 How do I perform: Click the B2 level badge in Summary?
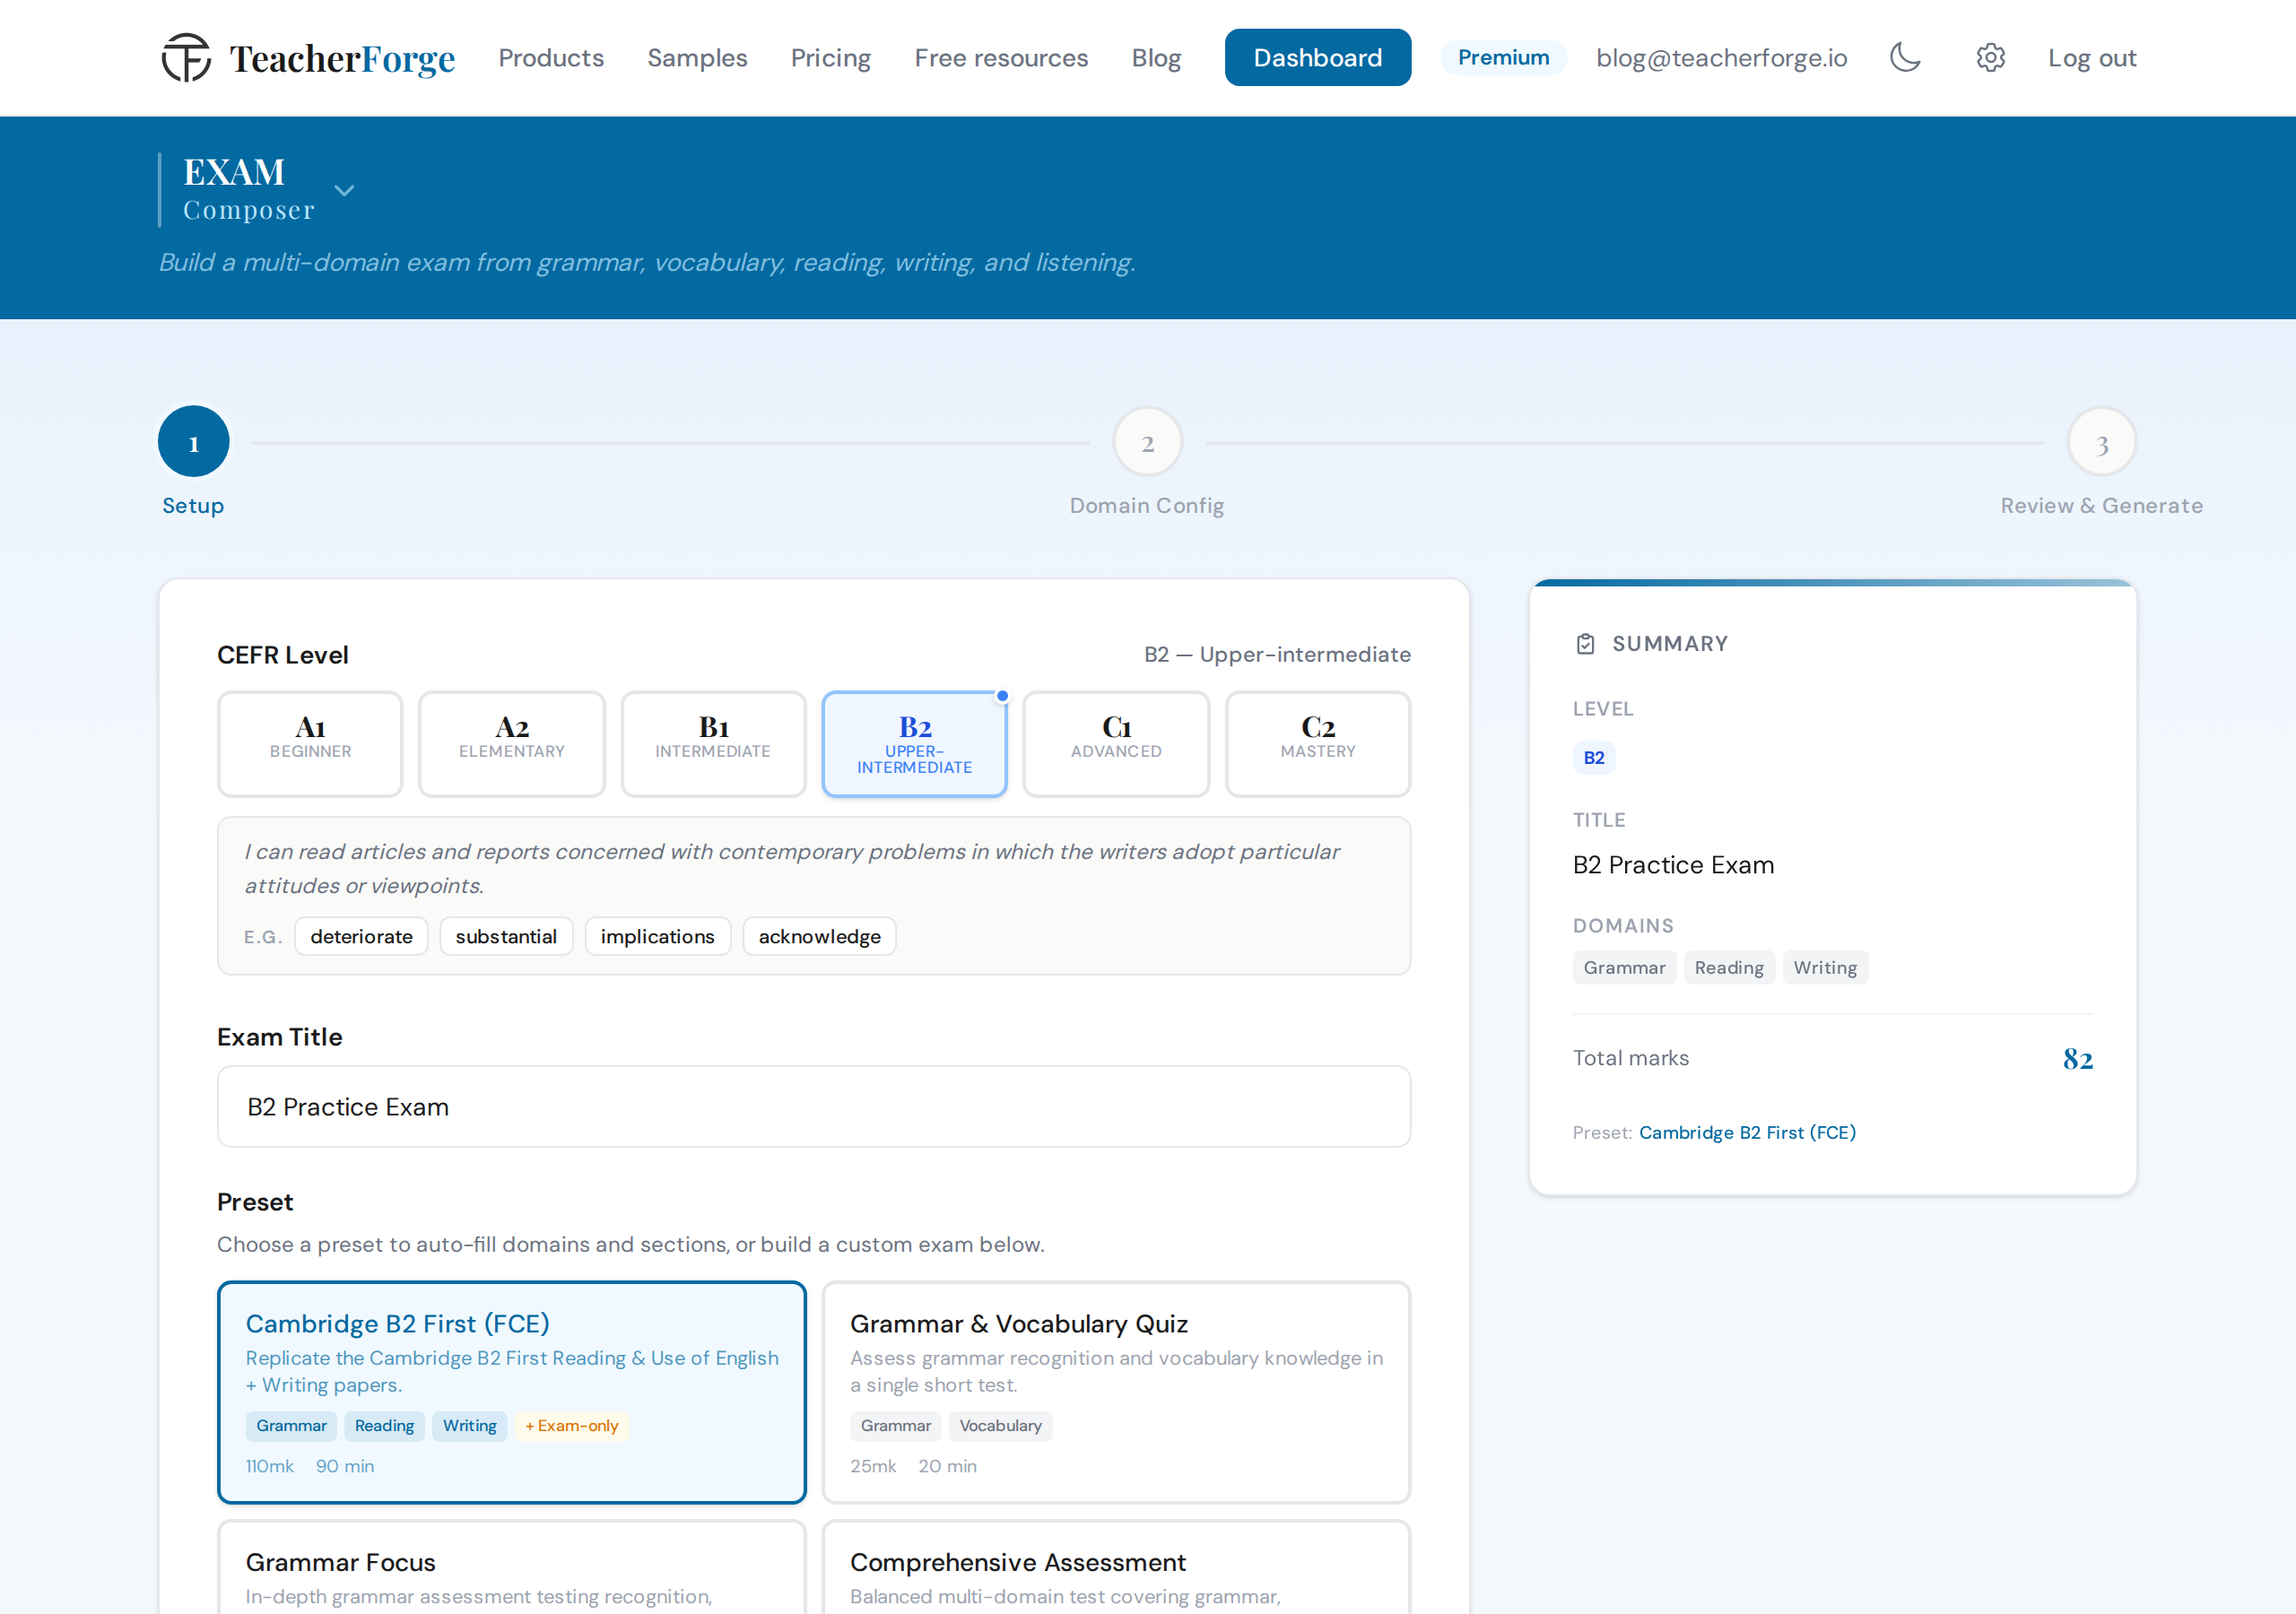tap(1594, 758)
